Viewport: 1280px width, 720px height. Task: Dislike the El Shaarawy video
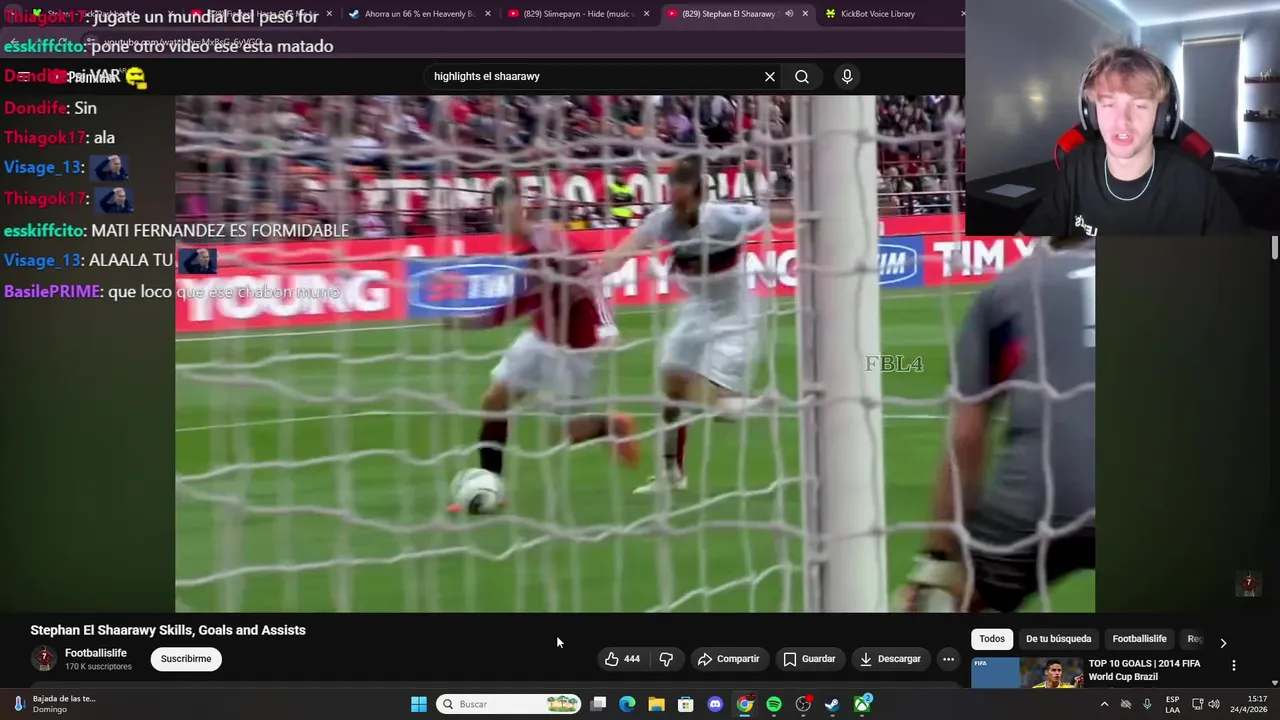click(x=666, y=659)
